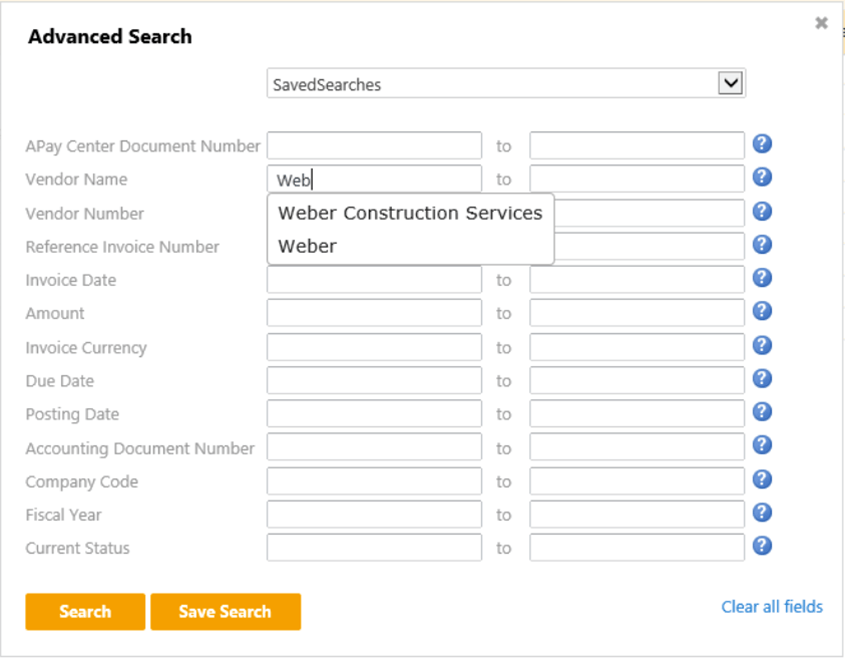
Task: Click help icon beside Vendor Name row
Action: [x=762, y=177]
